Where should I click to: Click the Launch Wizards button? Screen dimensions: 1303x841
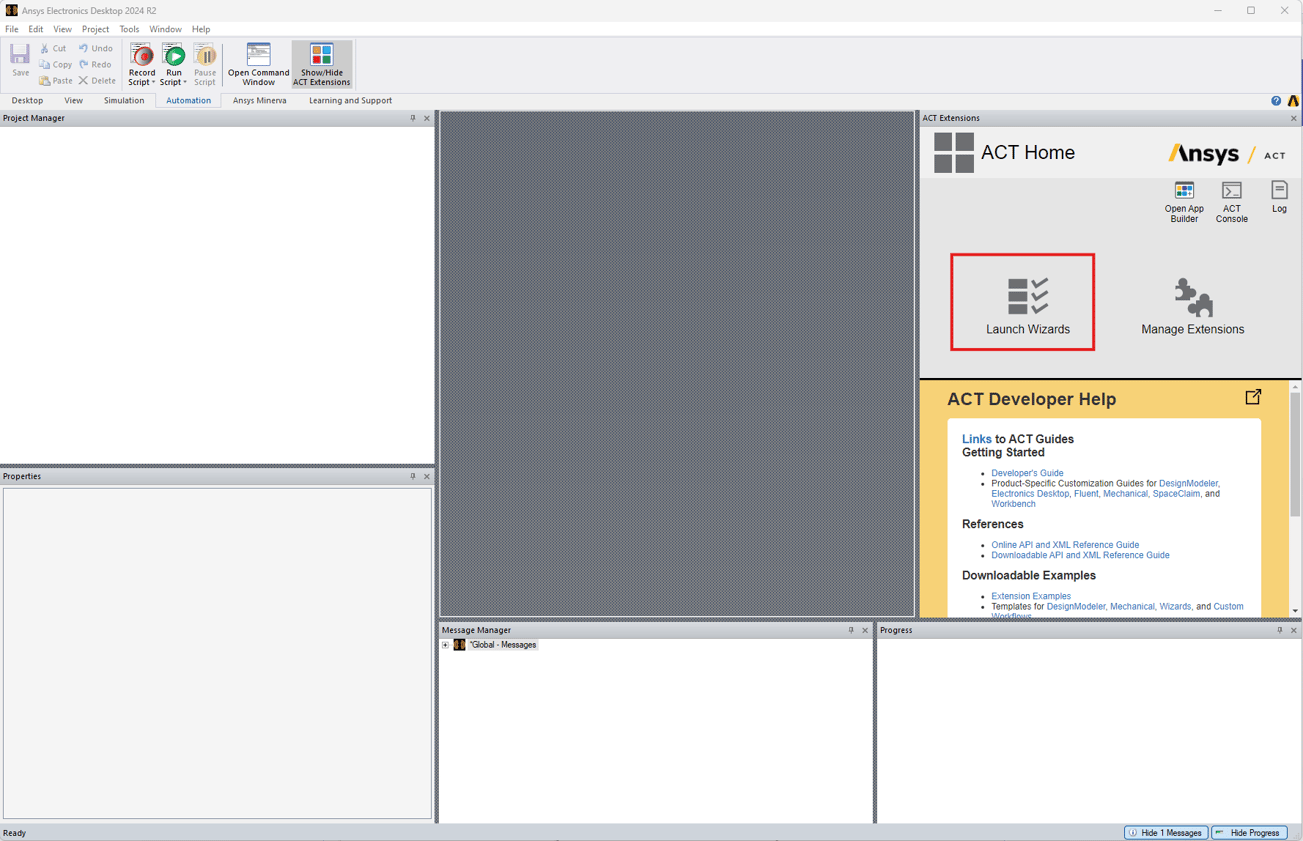(1022, 302)
